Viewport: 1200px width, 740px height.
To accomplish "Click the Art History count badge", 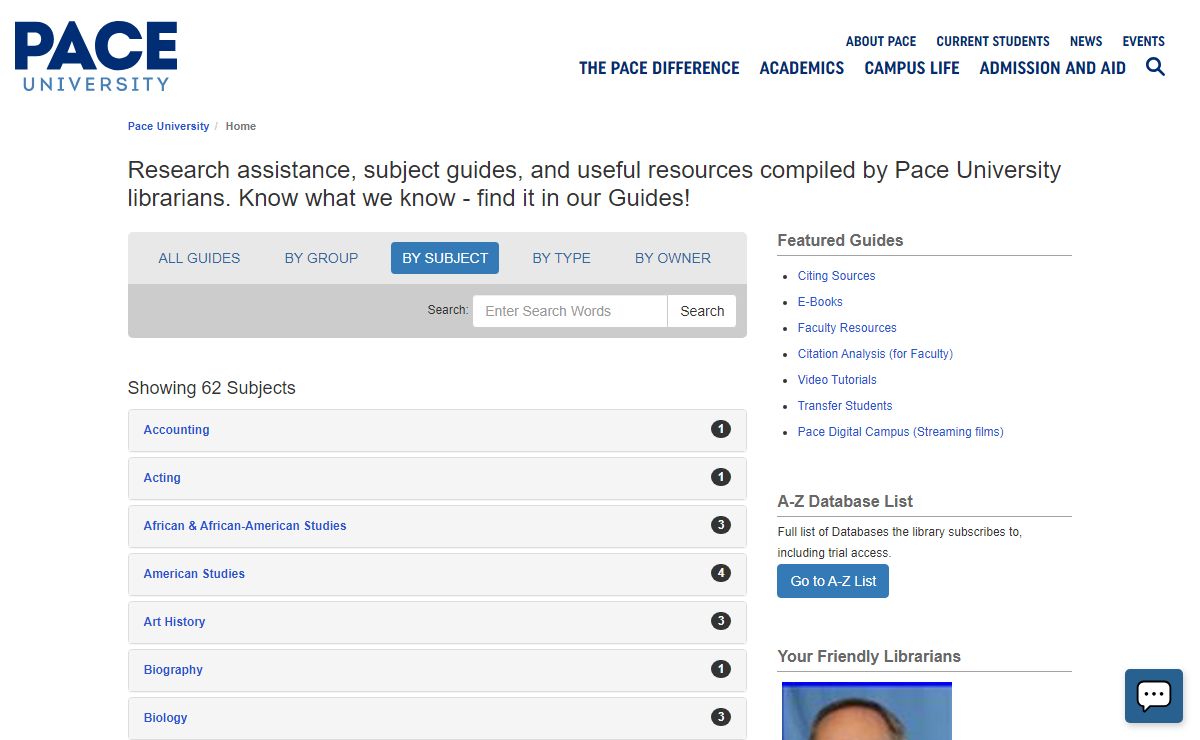I will 721,621.
